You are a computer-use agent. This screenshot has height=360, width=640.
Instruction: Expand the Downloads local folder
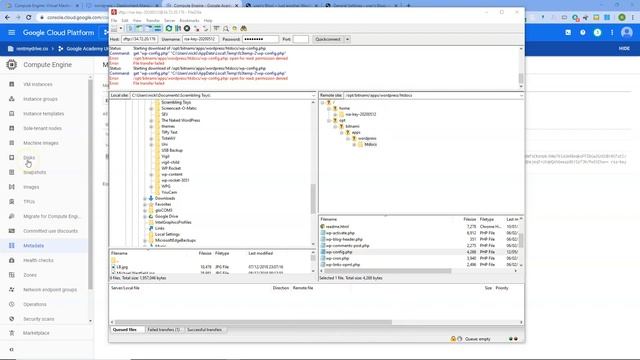click(145, 198)
